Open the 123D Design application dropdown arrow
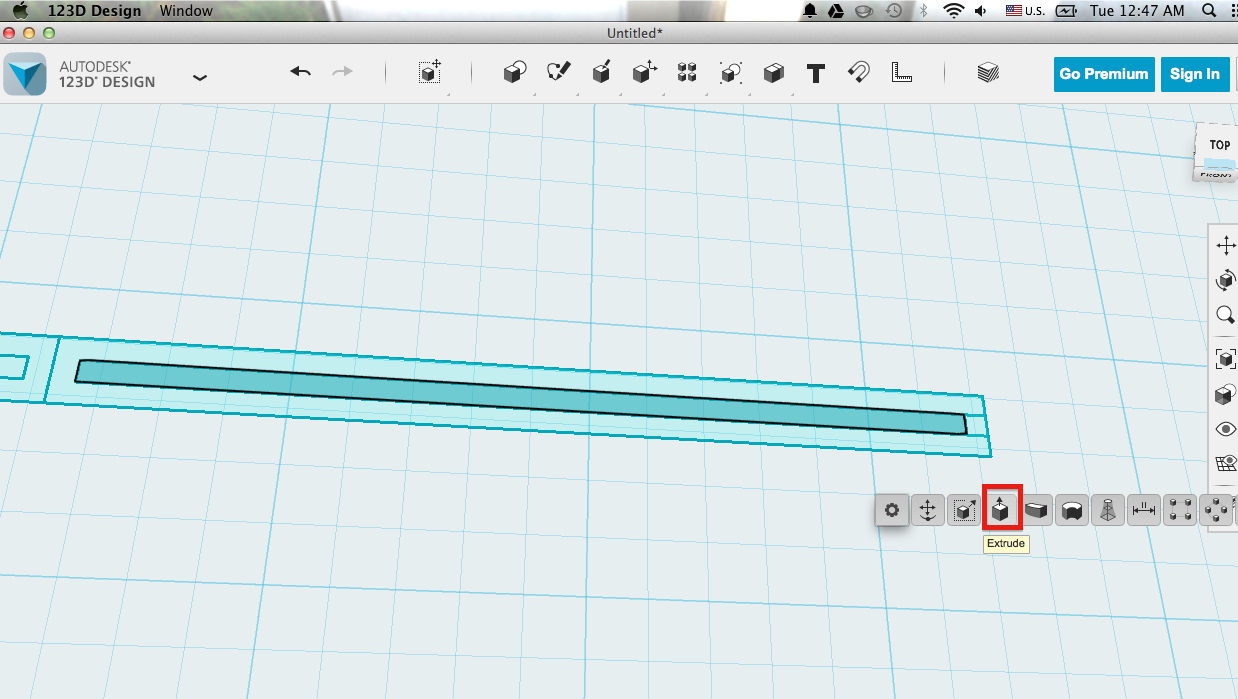 pos(200,77)
